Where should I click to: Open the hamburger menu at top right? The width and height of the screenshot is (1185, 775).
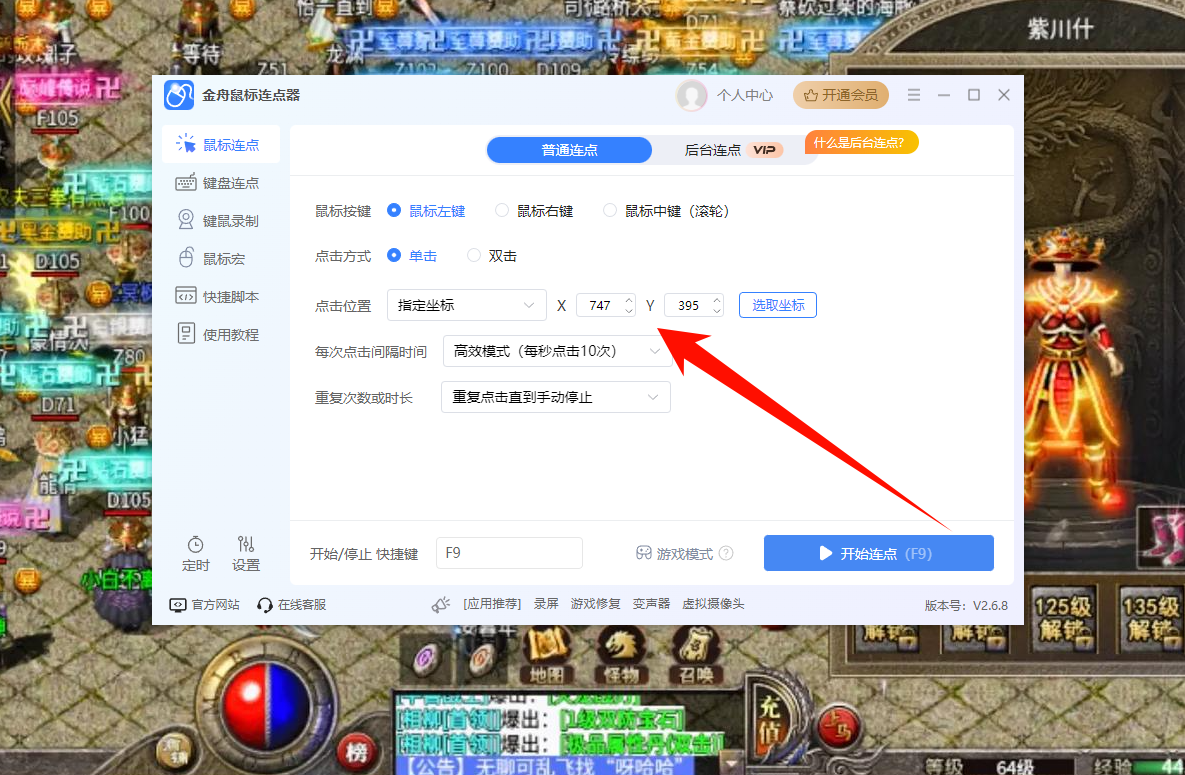pyautogui.click(x=913, y=94)
